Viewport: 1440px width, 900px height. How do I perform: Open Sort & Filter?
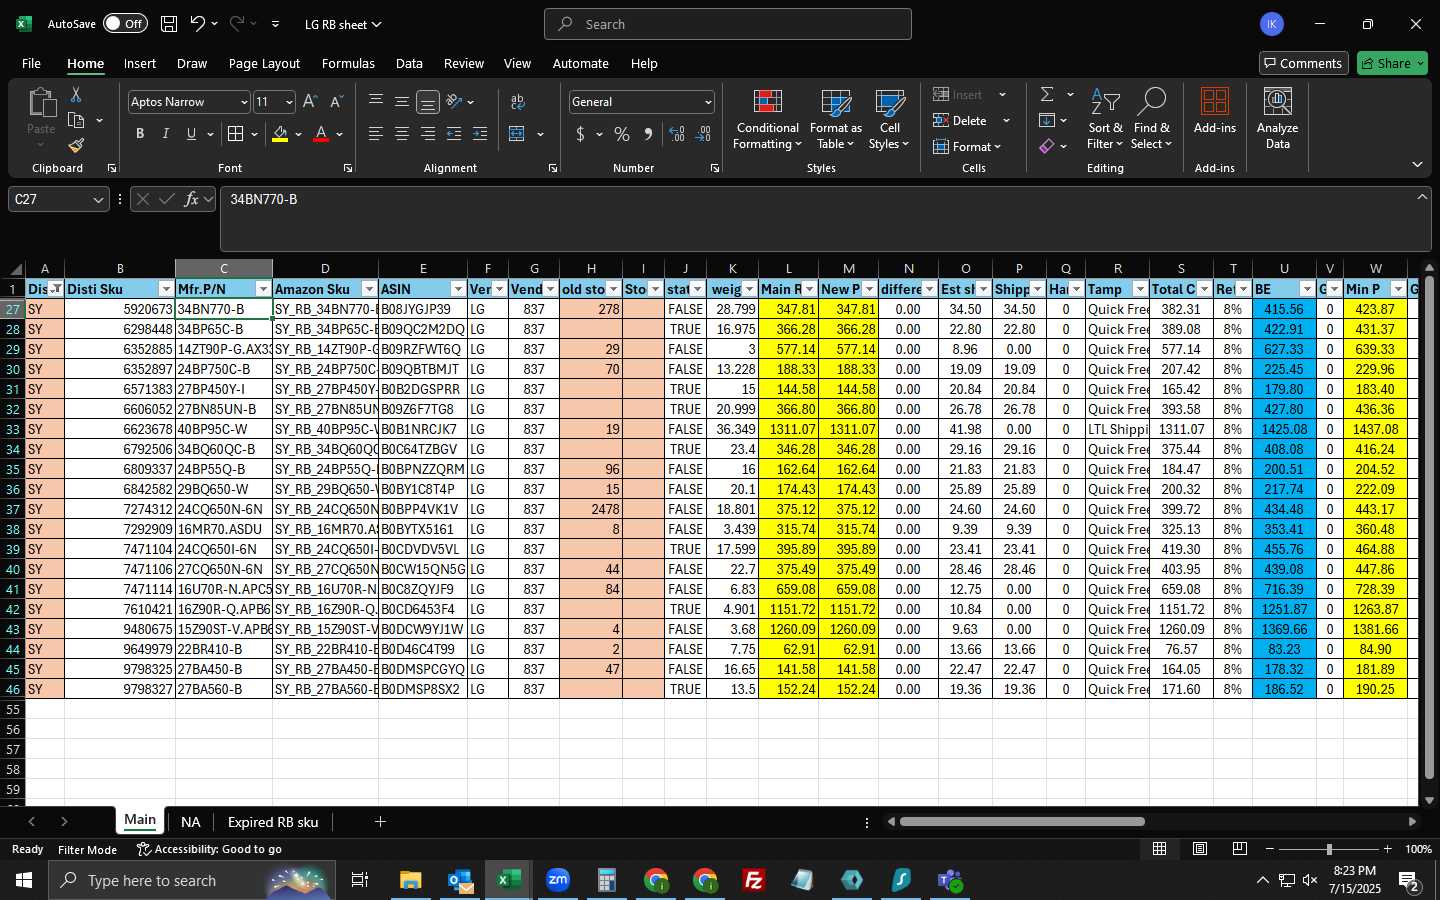pos(1105,120)
